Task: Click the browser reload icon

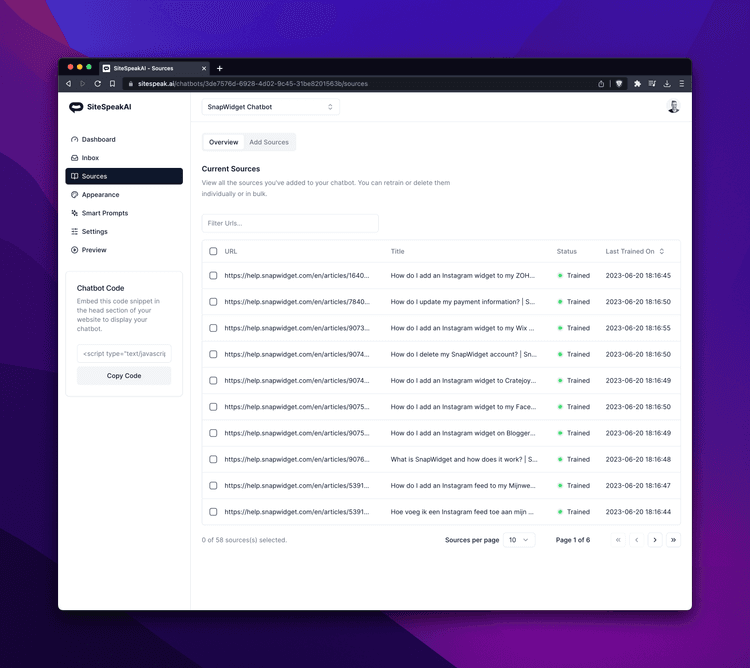Action: coord(98,84)
